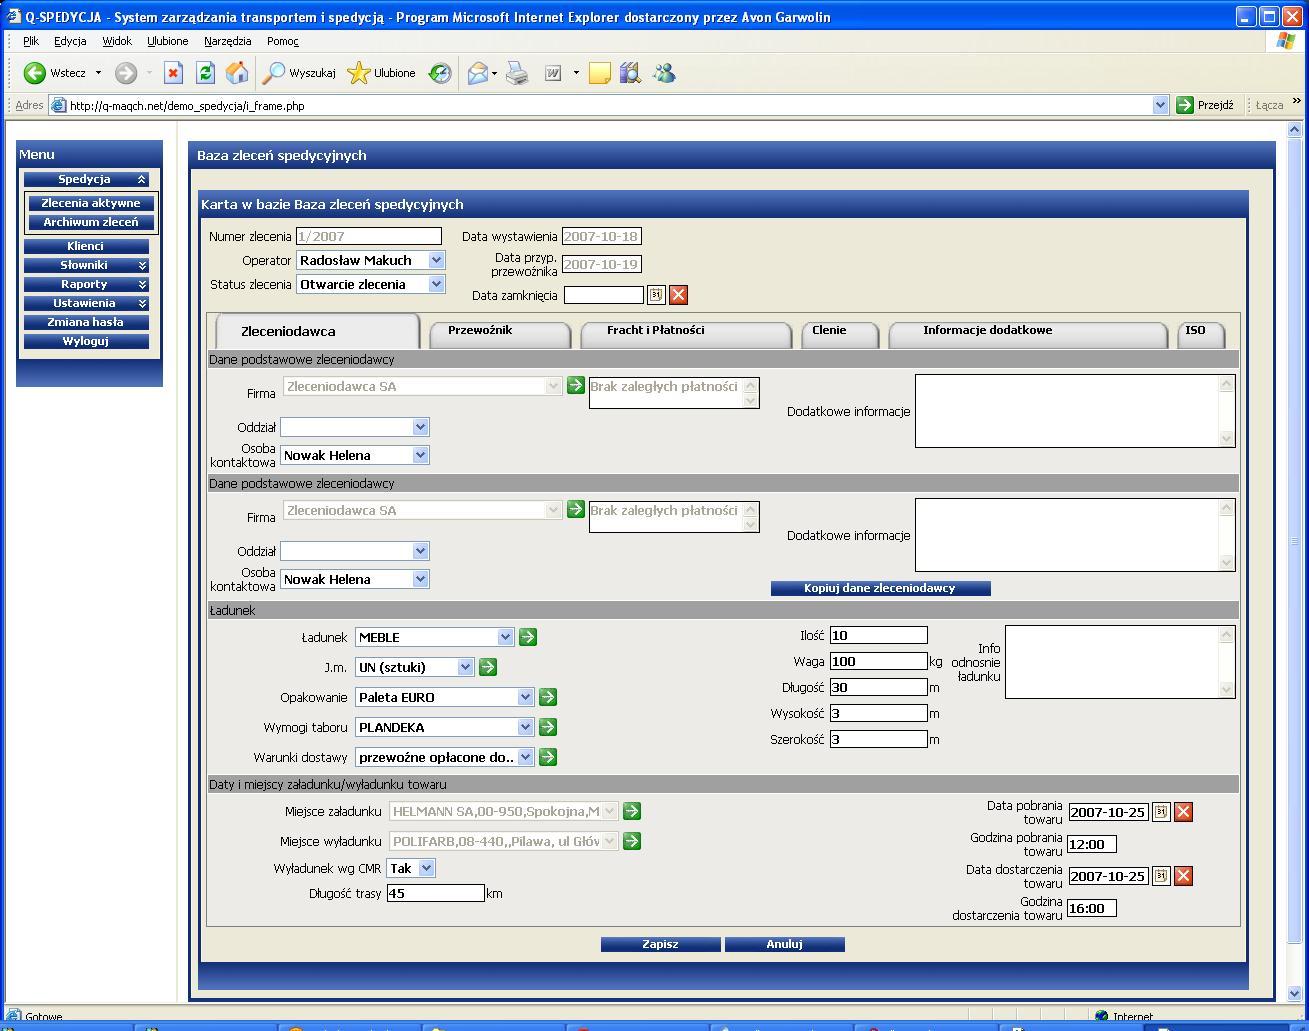Click green arrow beside Warunki dostawy

pos(547,757)
